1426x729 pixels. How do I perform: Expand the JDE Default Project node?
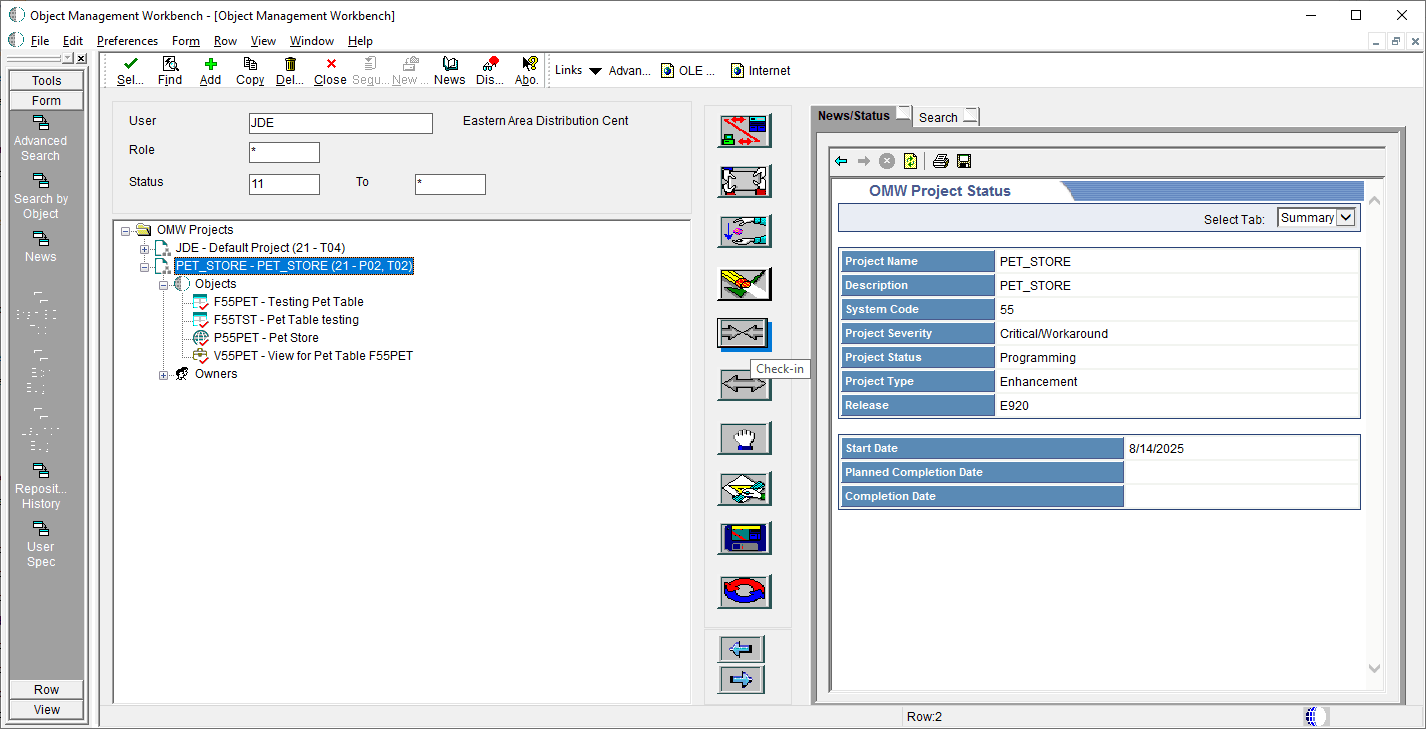coord(145,248)
